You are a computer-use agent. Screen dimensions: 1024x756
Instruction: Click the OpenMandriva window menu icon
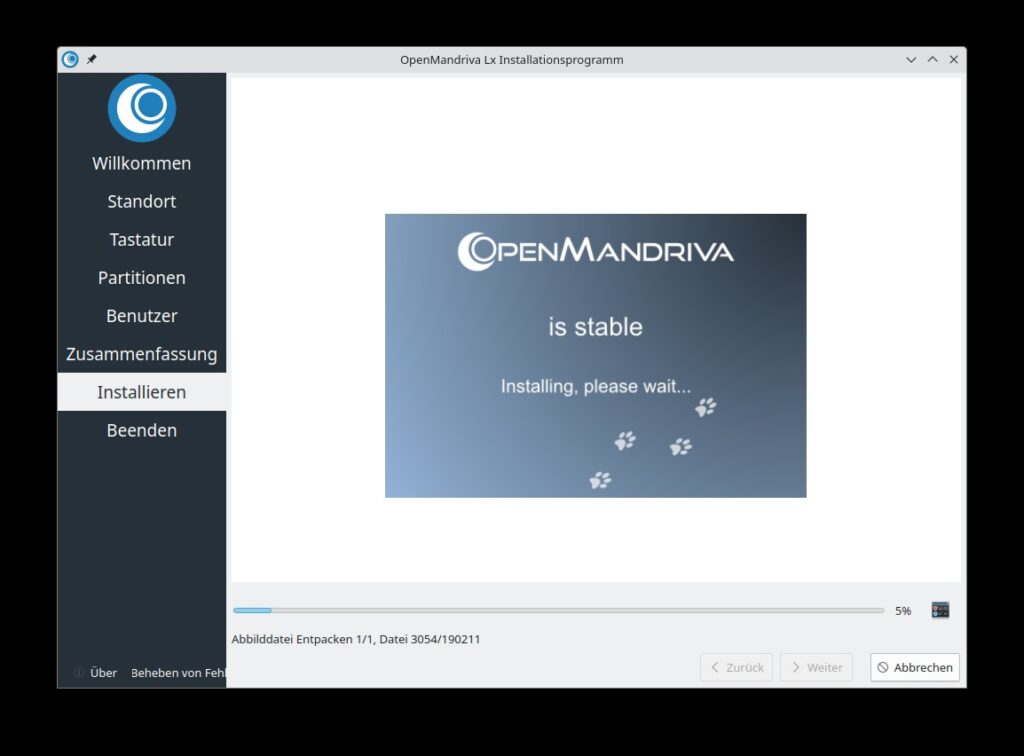pos(70,59)
